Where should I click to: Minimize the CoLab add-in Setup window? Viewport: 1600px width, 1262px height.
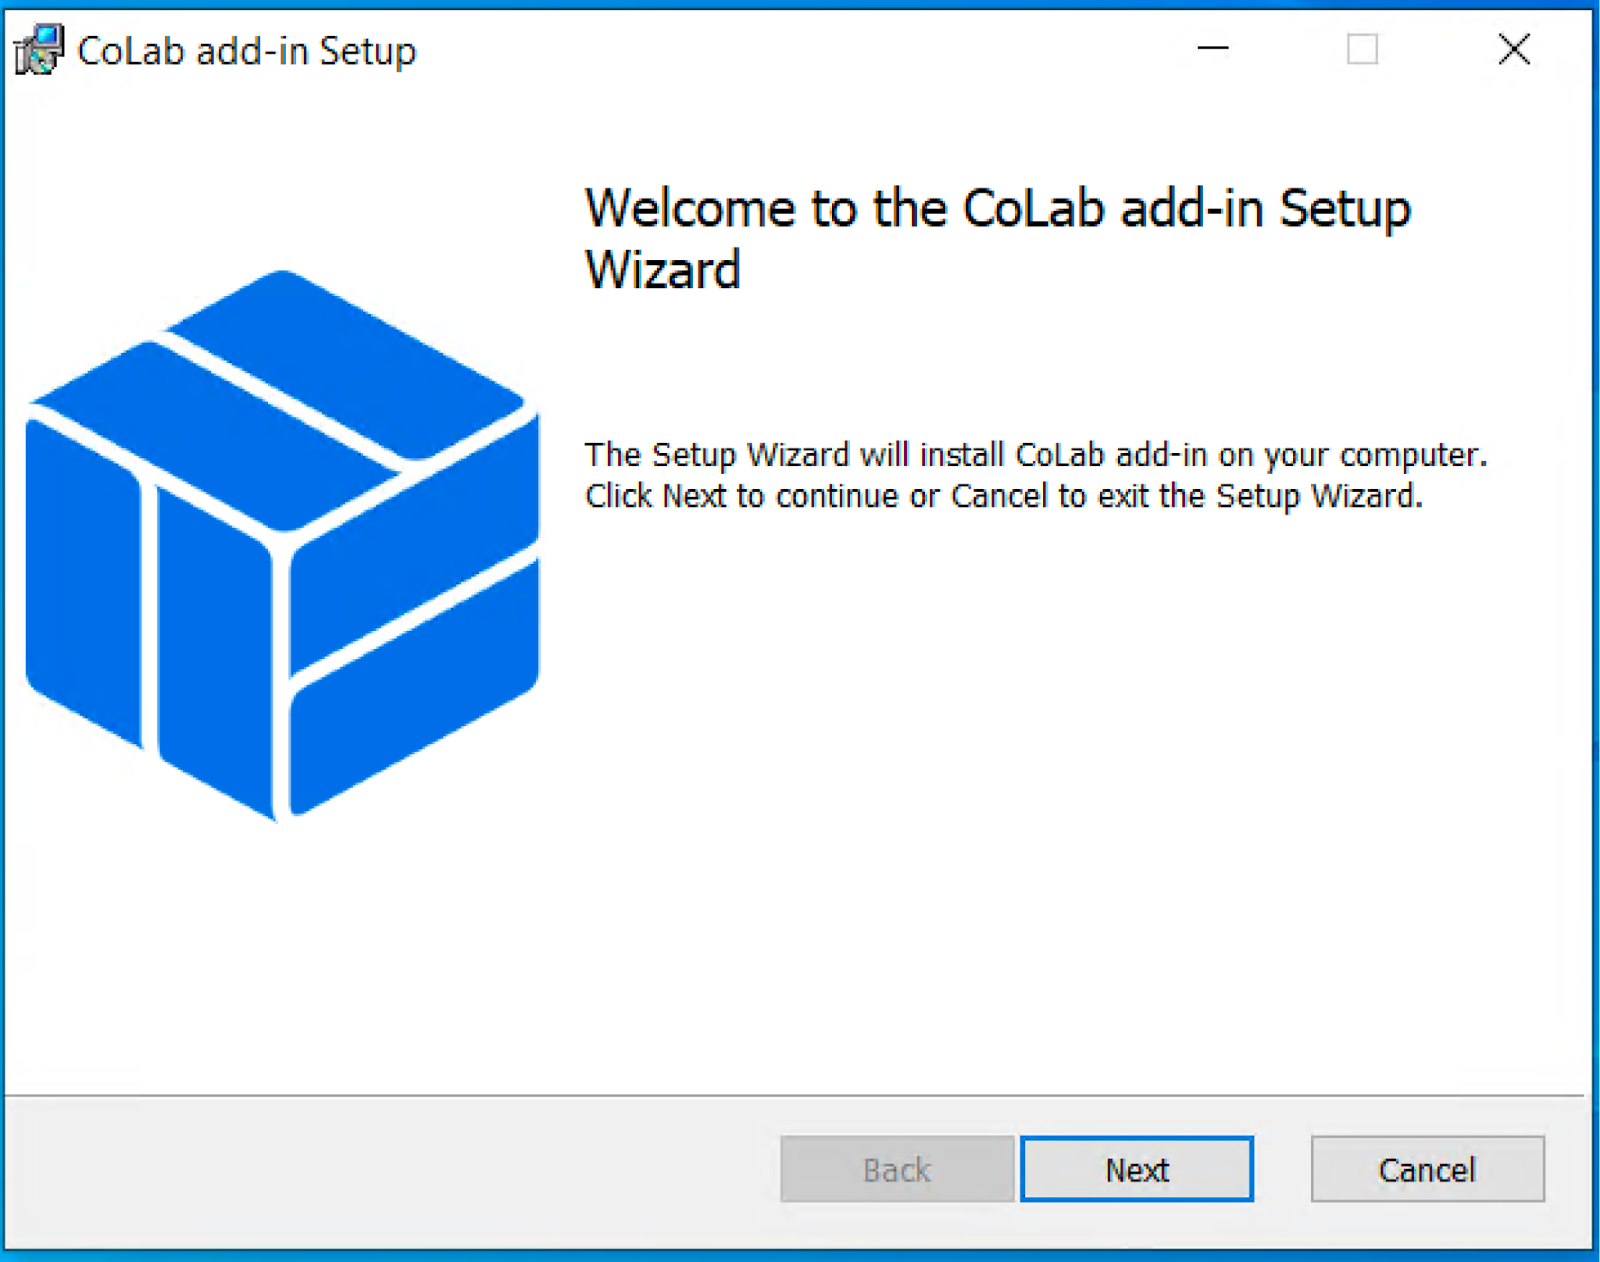click(x=1213, y=48)
